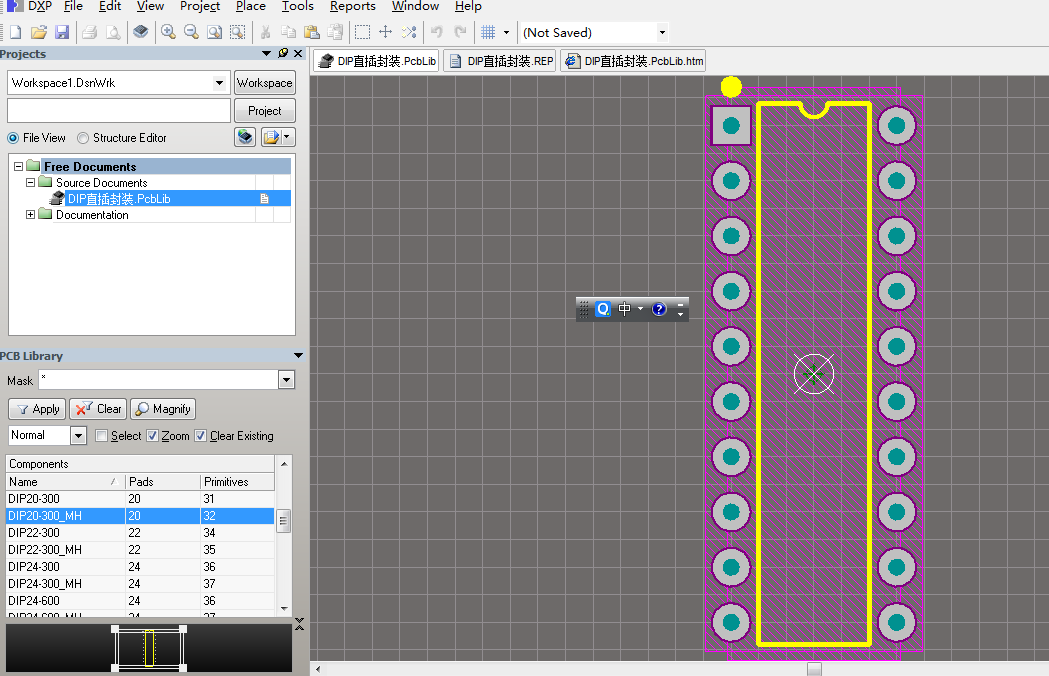Open the folder options icon dropdown arrow
Screen dimensions: 1049x676
point(288,137)
